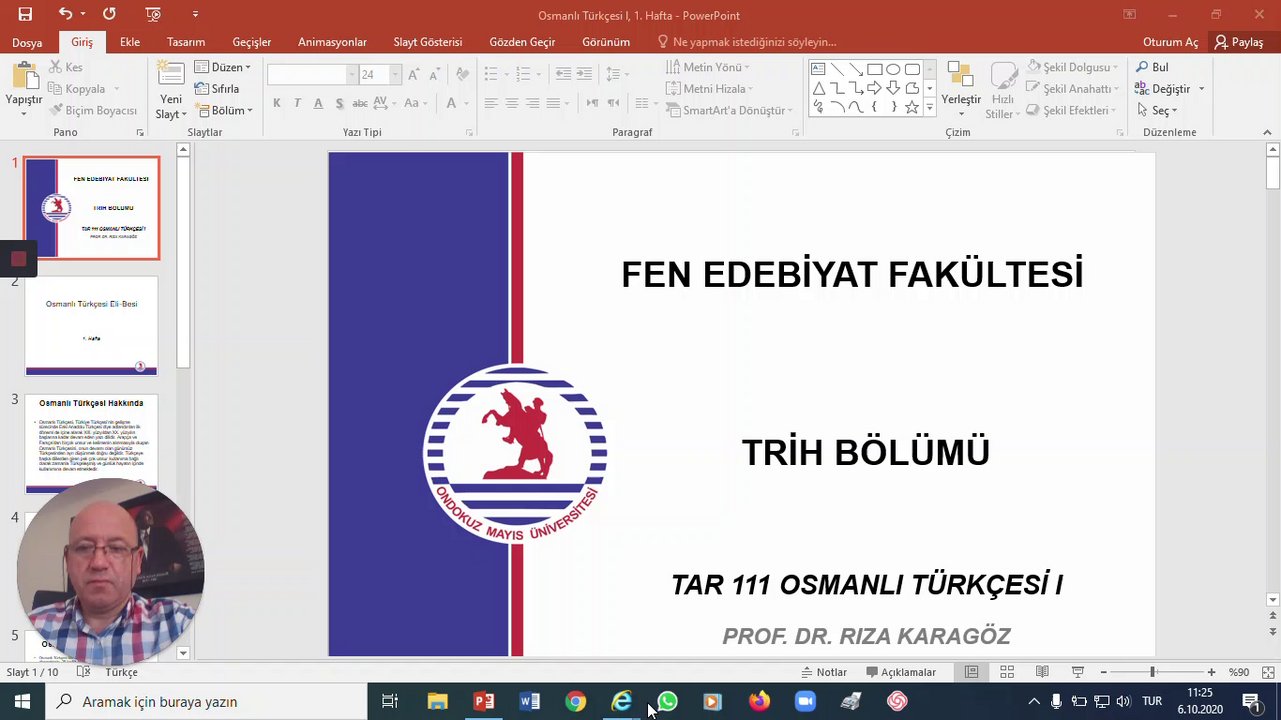Open the font name combo box

click(312, 75)
